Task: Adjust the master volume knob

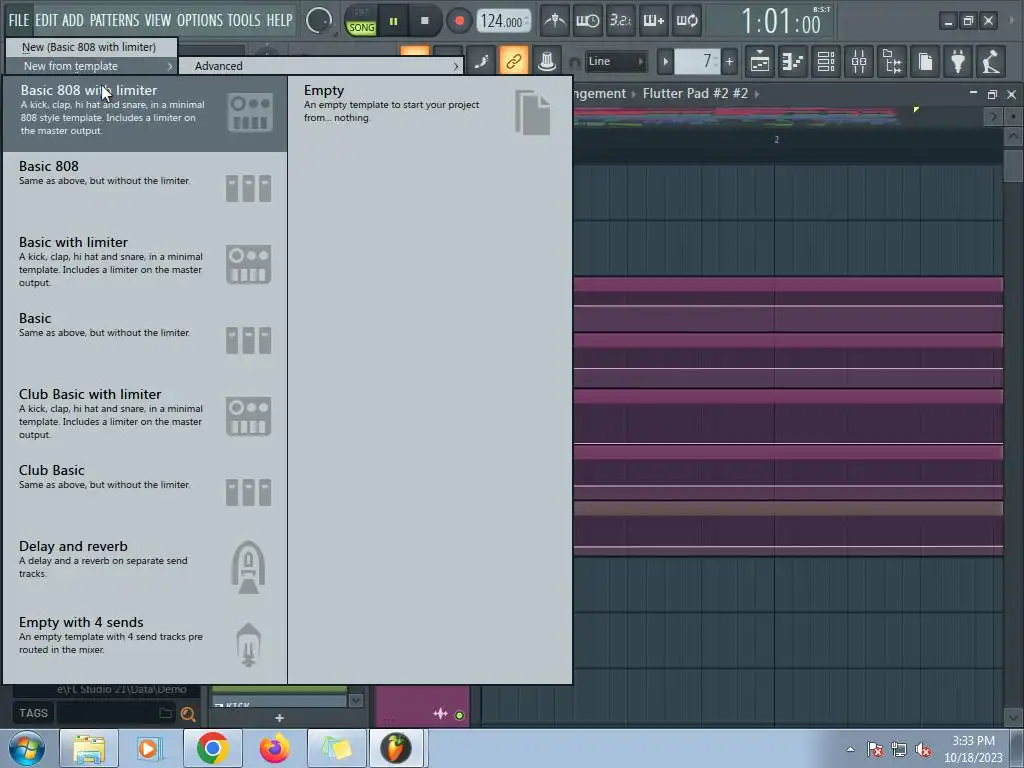Action: tap(319, 21)
